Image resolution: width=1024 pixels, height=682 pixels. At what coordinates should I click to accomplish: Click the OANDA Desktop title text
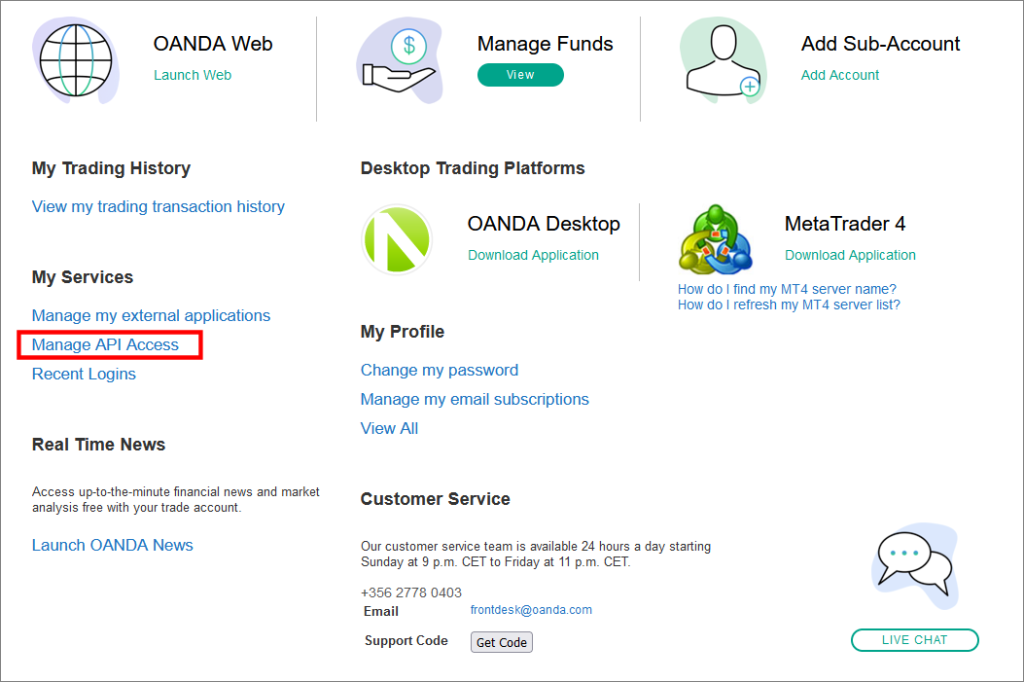544,223
